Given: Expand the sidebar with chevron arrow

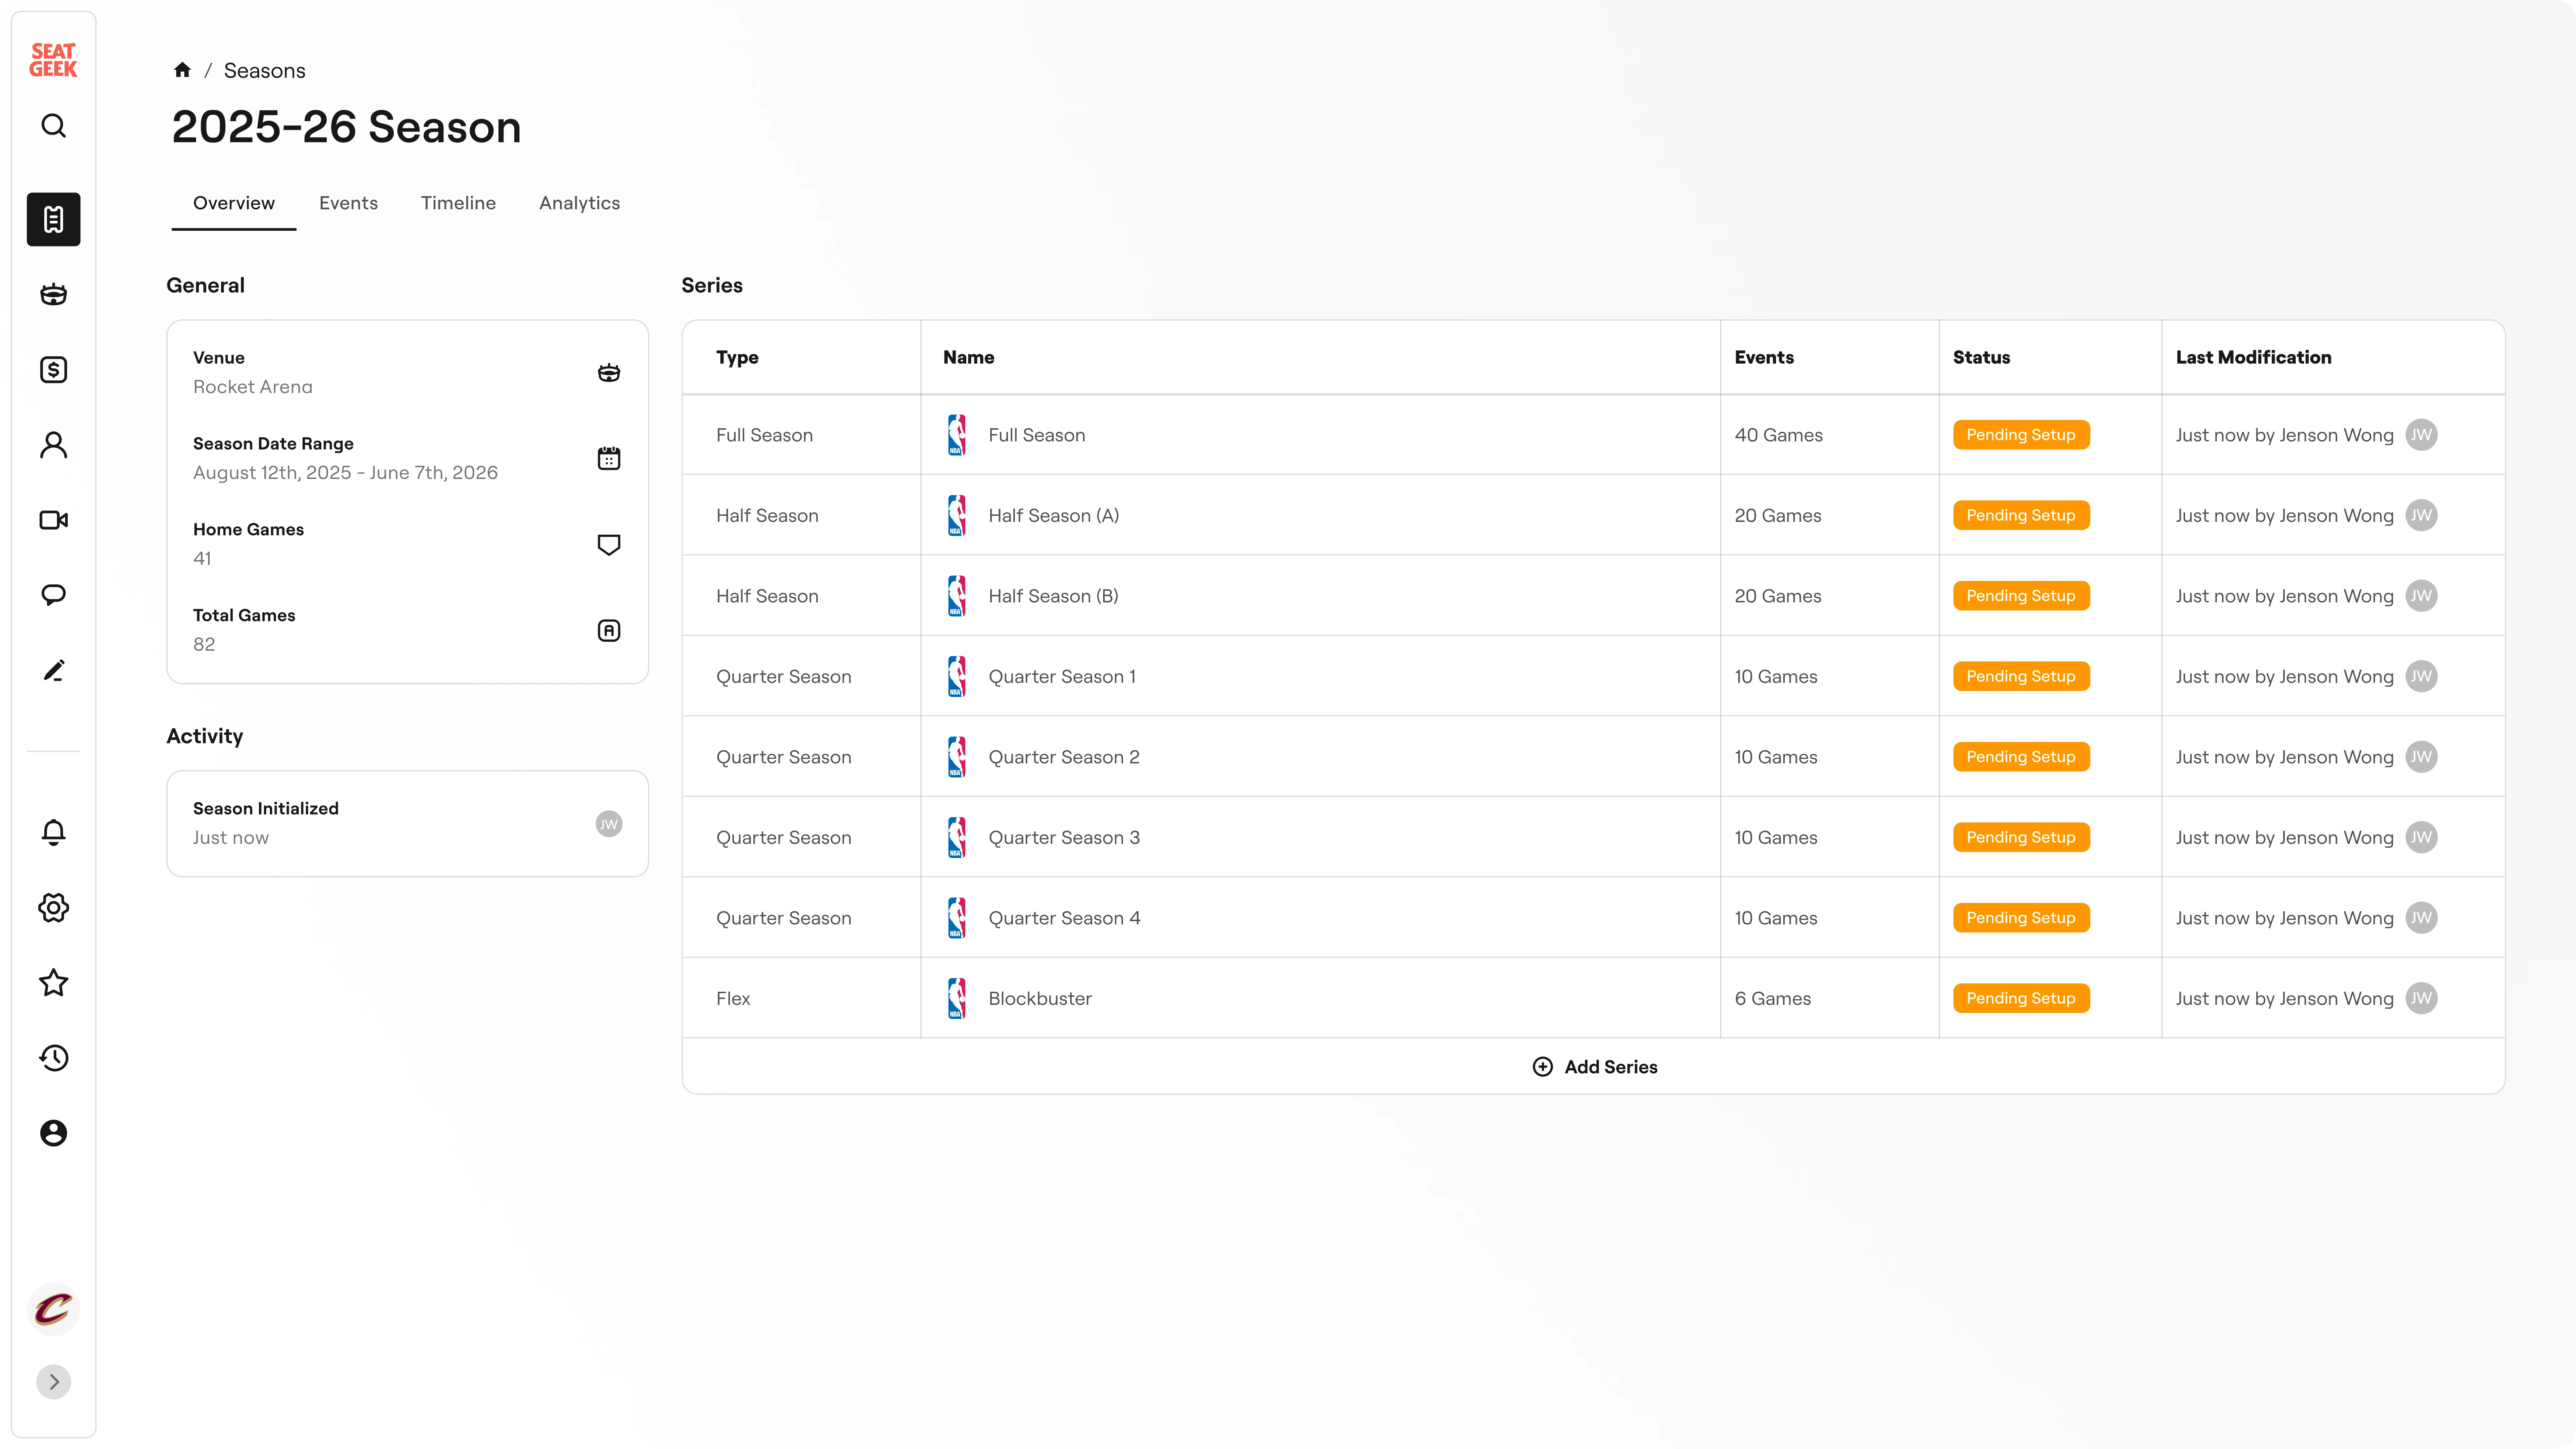Looking at the screenshot, I should coord(53,1382).
